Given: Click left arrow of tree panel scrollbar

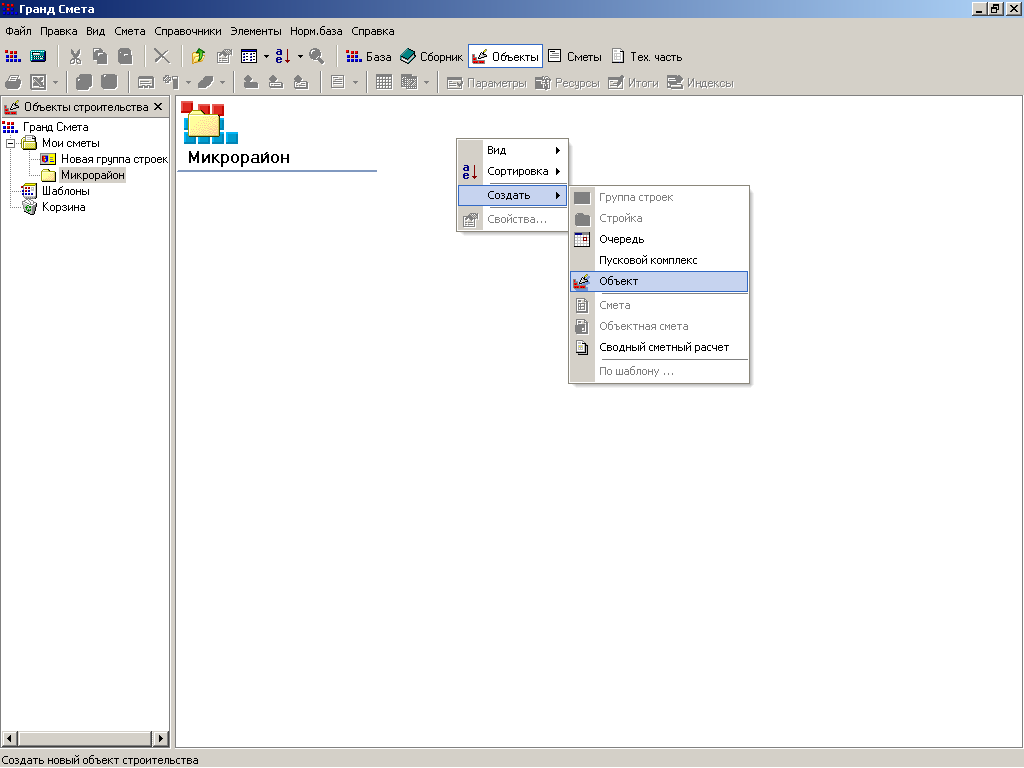Looking at the screenshot, I should tap(8, 739).
